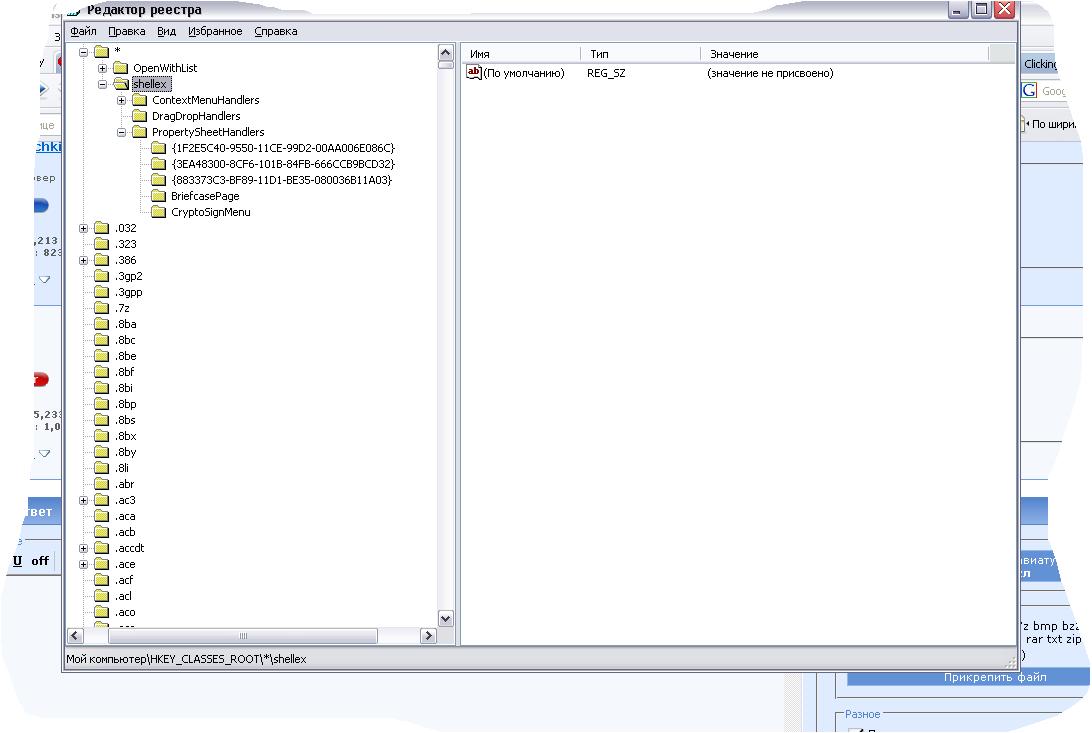Open the Избранное menu

point(214,31)
